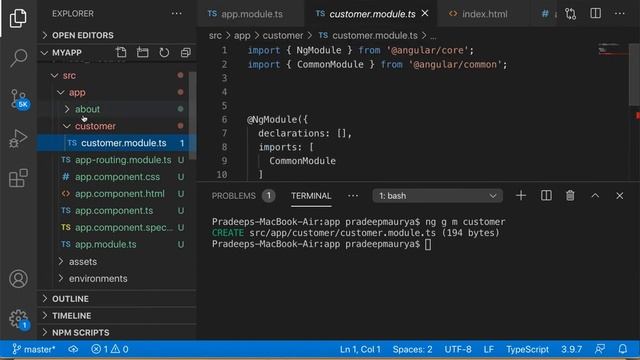Expand the about folder

(87, 109)
